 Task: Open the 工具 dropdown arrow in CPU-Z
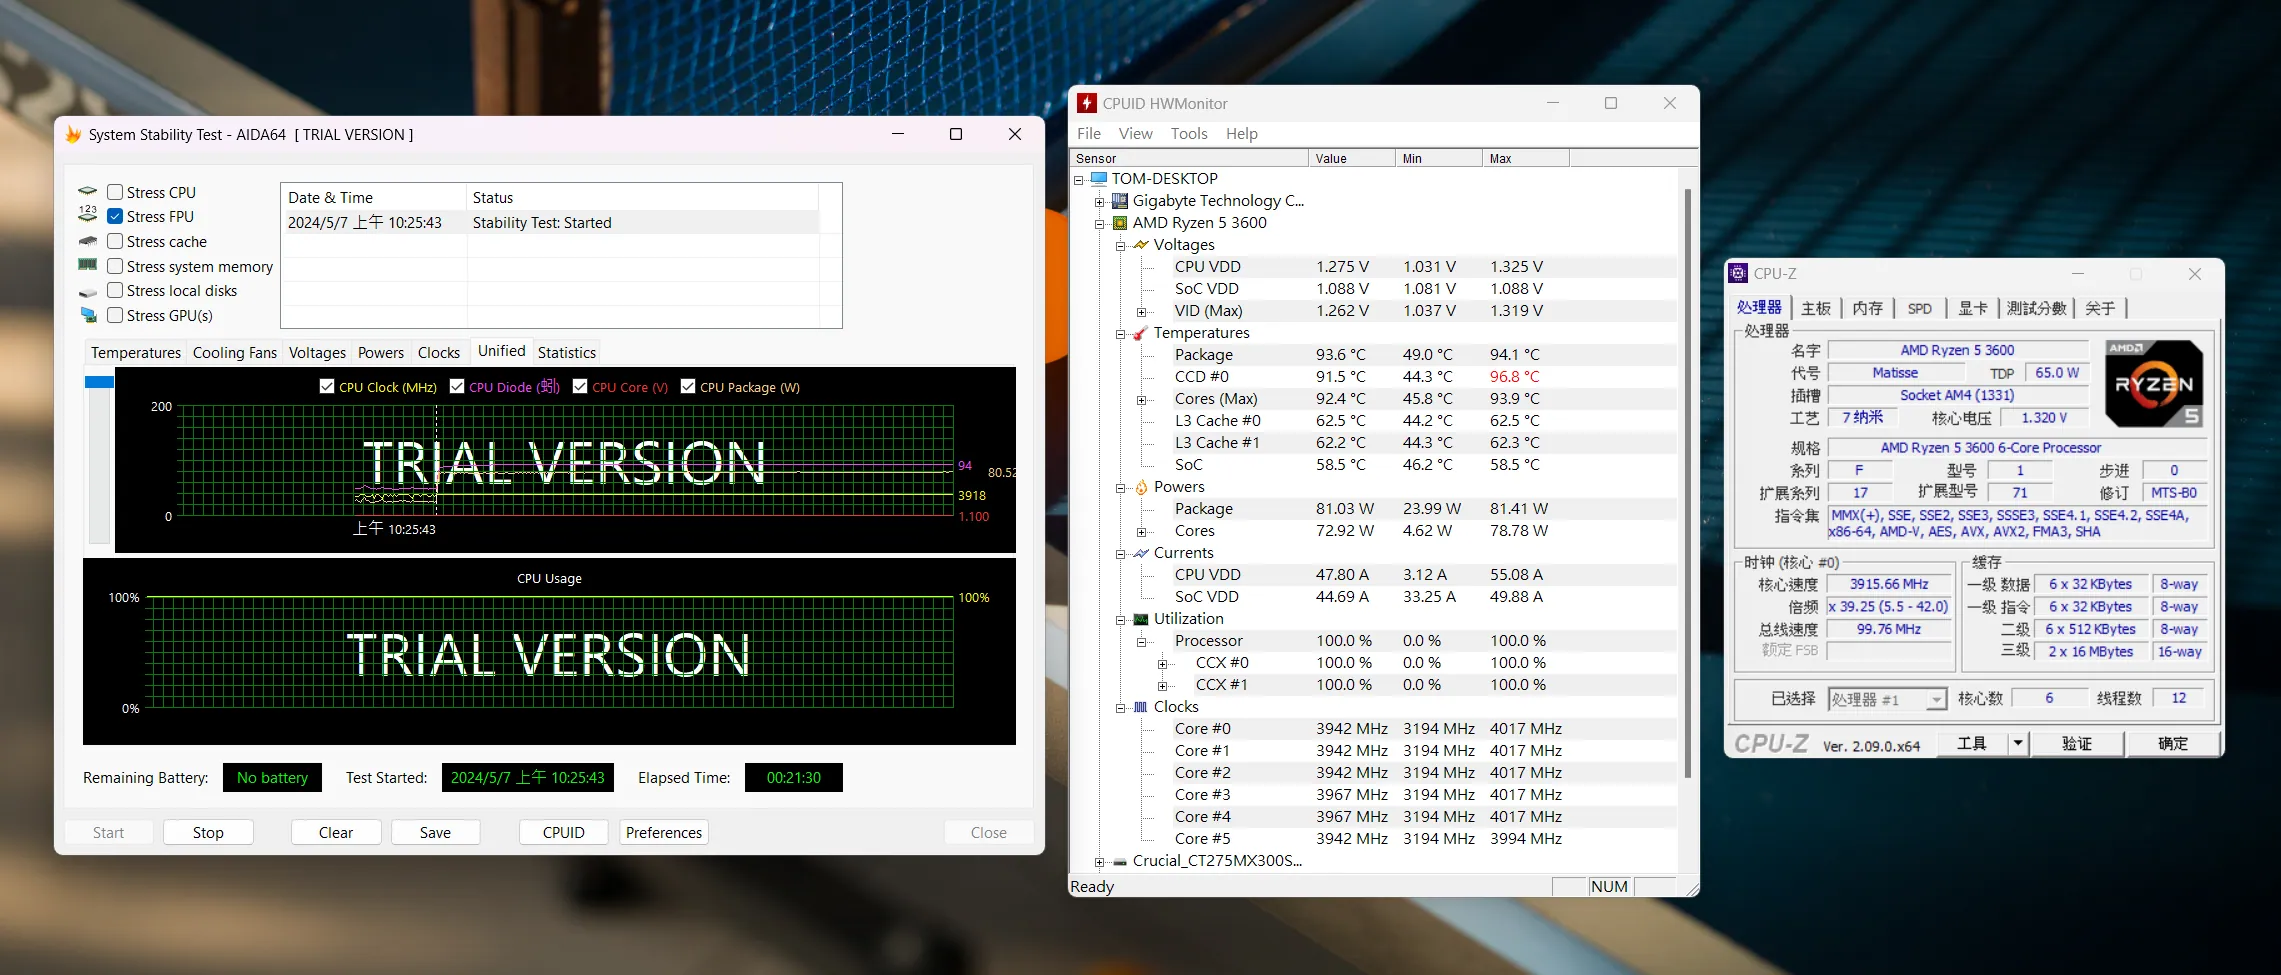tap(2018, 743)
